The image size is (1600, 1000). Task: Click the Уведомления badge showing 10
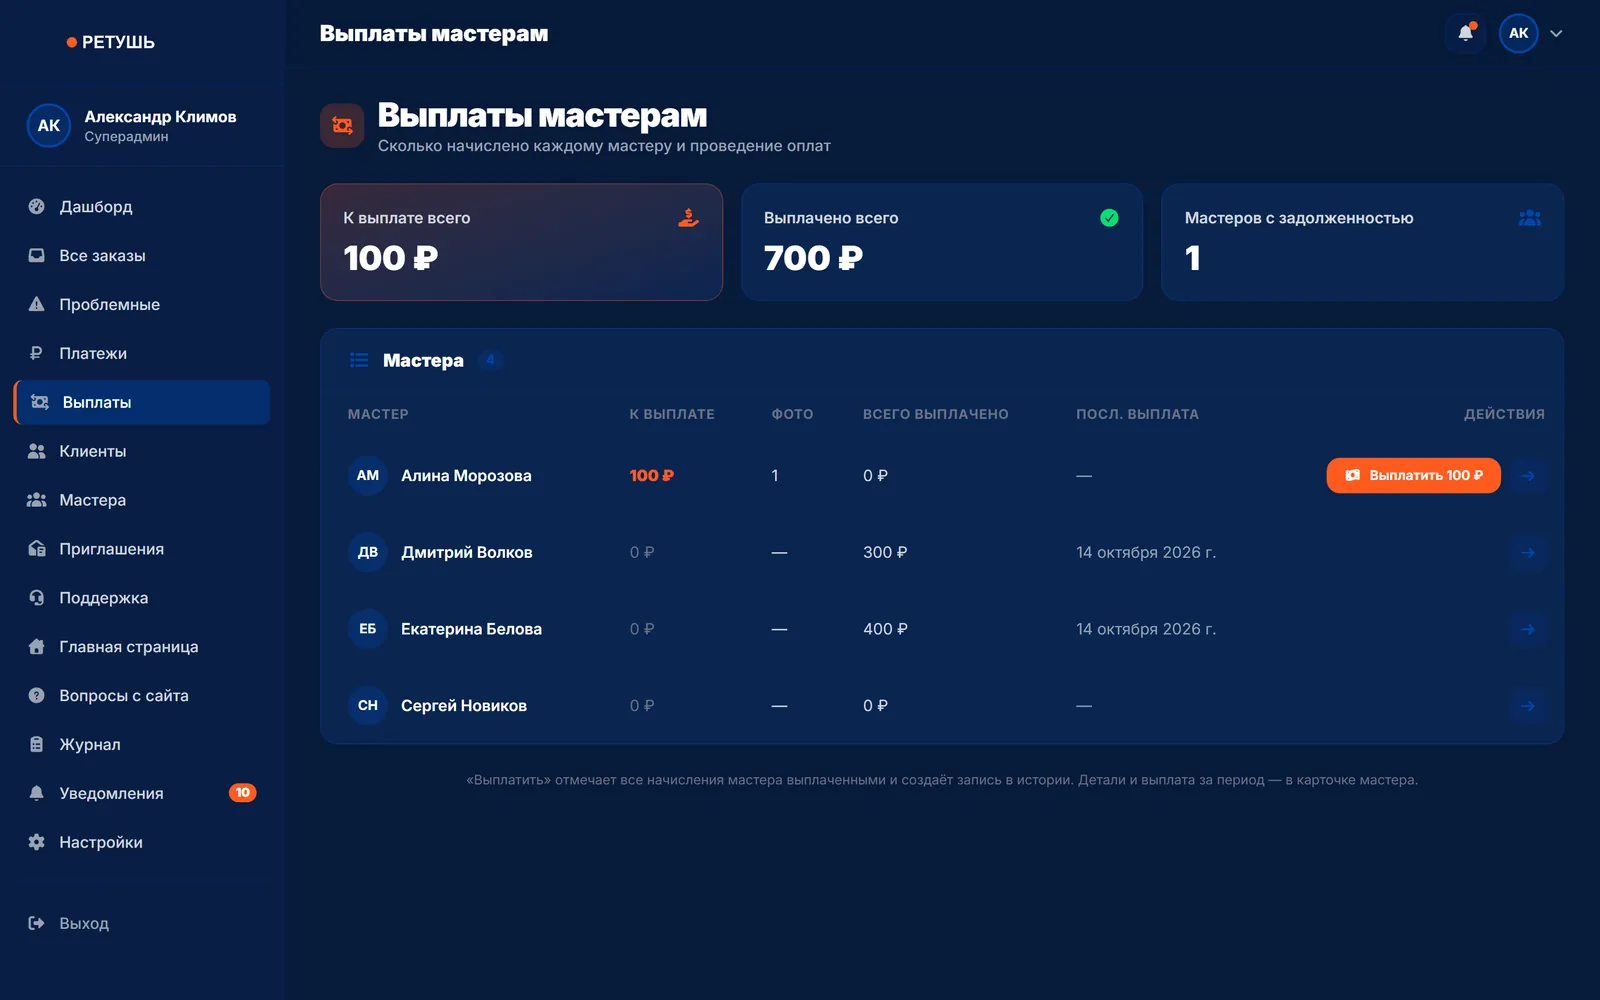[x=243, y=793]
